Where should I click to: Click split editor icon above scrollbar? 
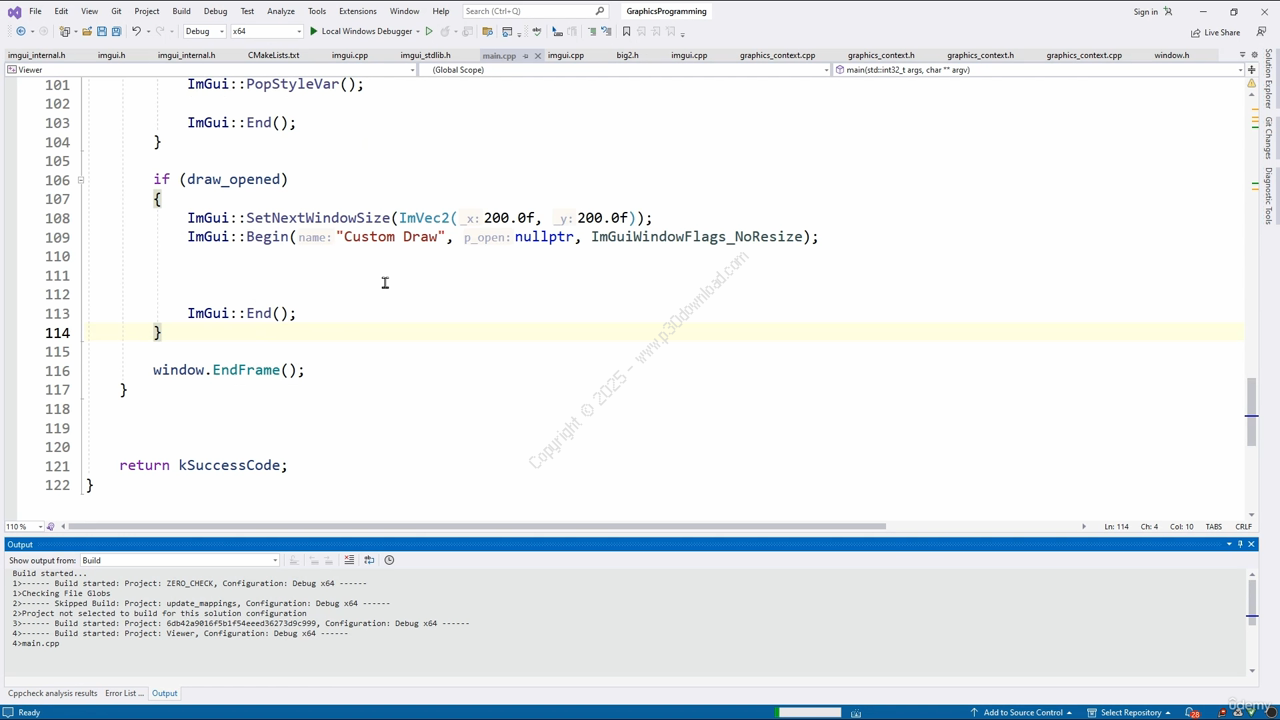tap(1251, 70)
